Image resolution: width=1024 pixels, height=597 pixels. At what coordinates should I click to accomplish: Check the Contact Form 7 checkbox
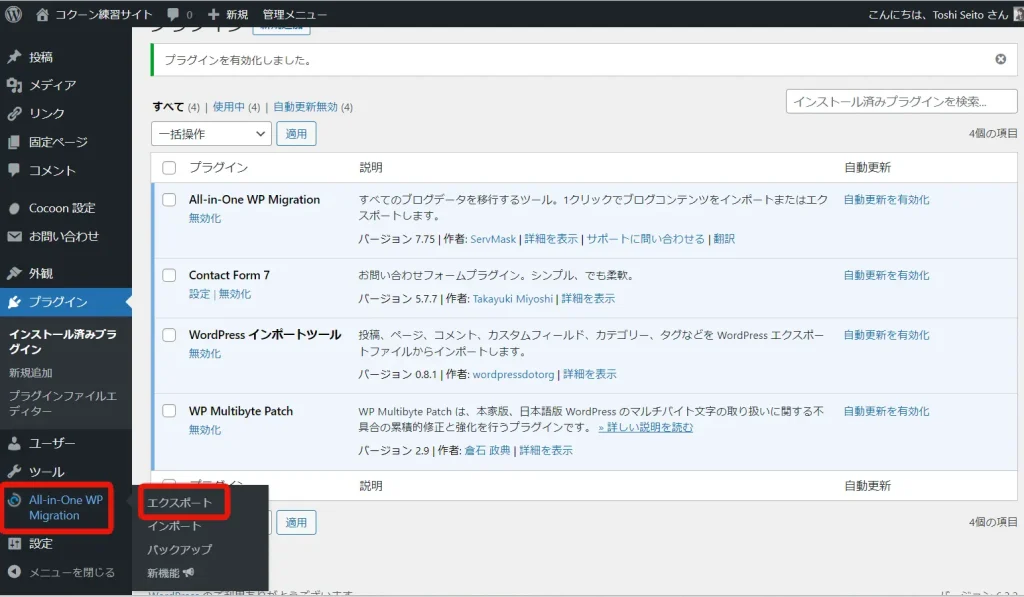169,276
